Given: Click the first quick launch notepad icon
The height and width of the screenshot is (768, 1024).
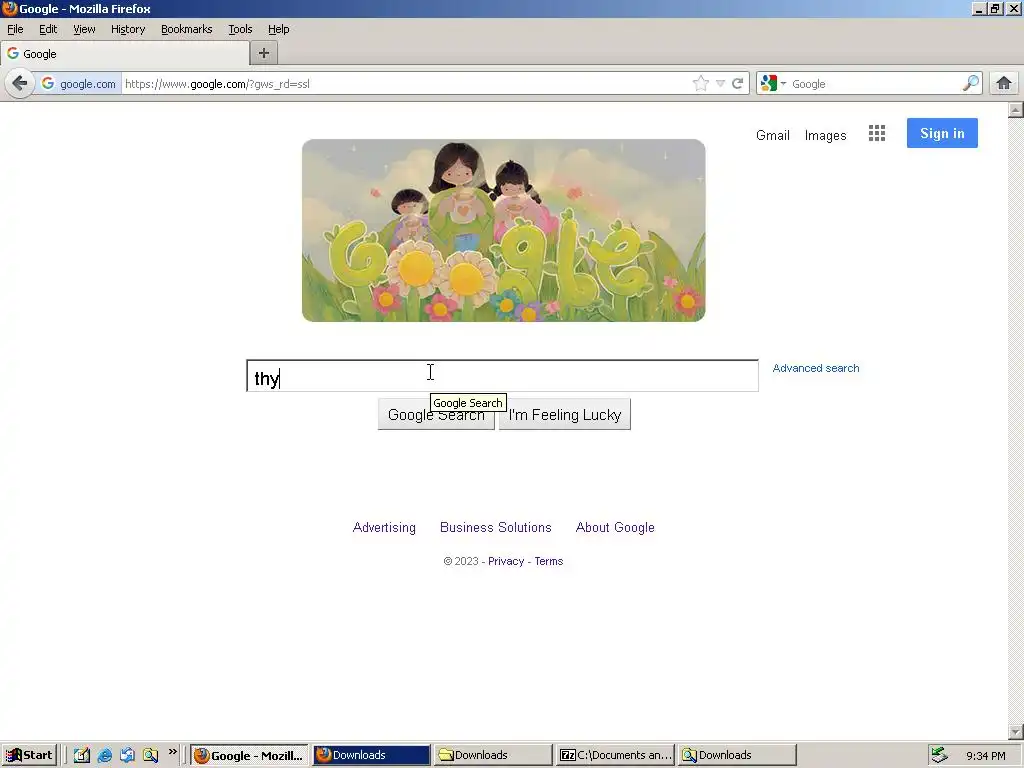Looking at the screenshot, I should [x=82, y=755].
